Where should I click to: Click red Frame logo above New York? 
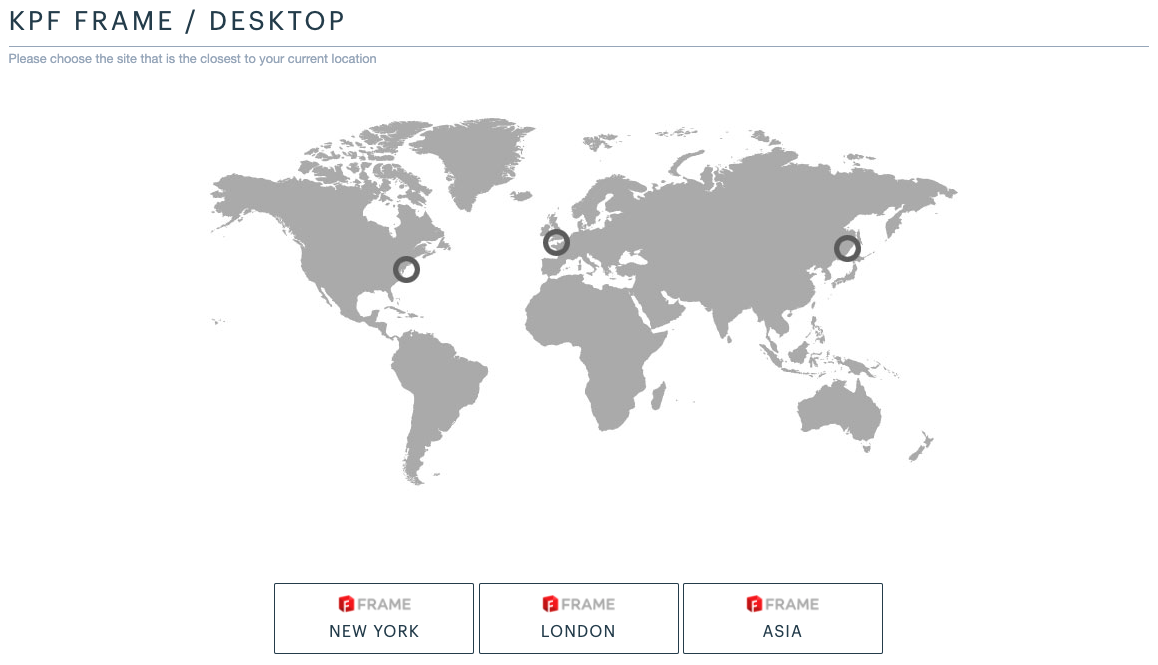click(347, 604)
